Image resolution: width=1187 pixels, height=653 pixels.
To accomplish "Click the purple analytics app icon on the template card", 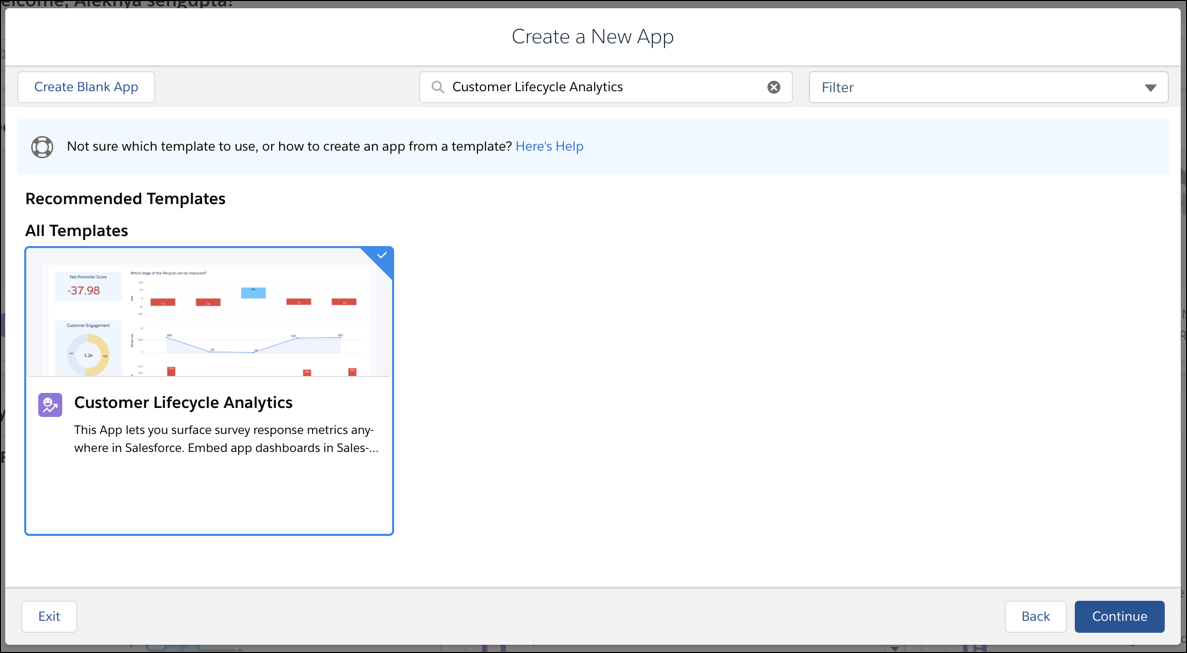I will (x=49, y=405).
